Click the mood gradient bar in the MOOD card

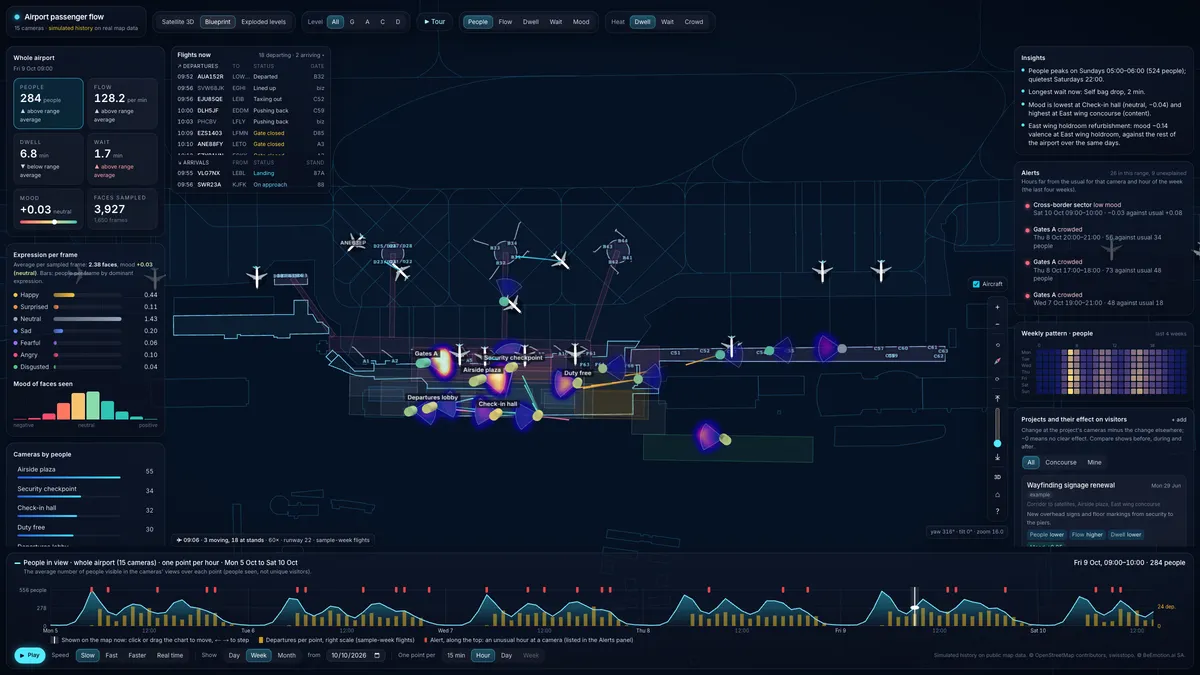[x=48, y=222]
